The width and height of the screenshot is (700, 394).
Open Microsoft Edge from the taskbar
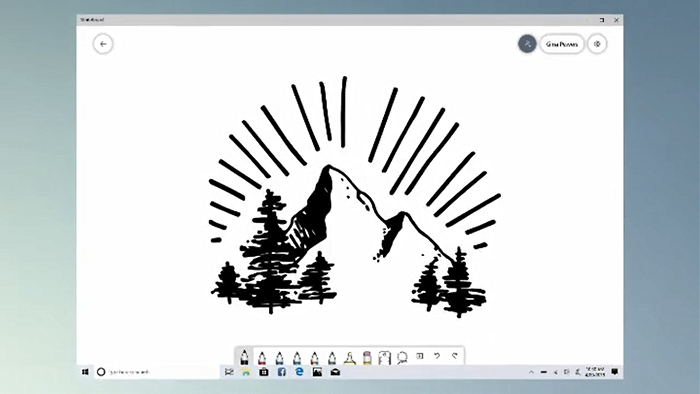click(300, 372)
